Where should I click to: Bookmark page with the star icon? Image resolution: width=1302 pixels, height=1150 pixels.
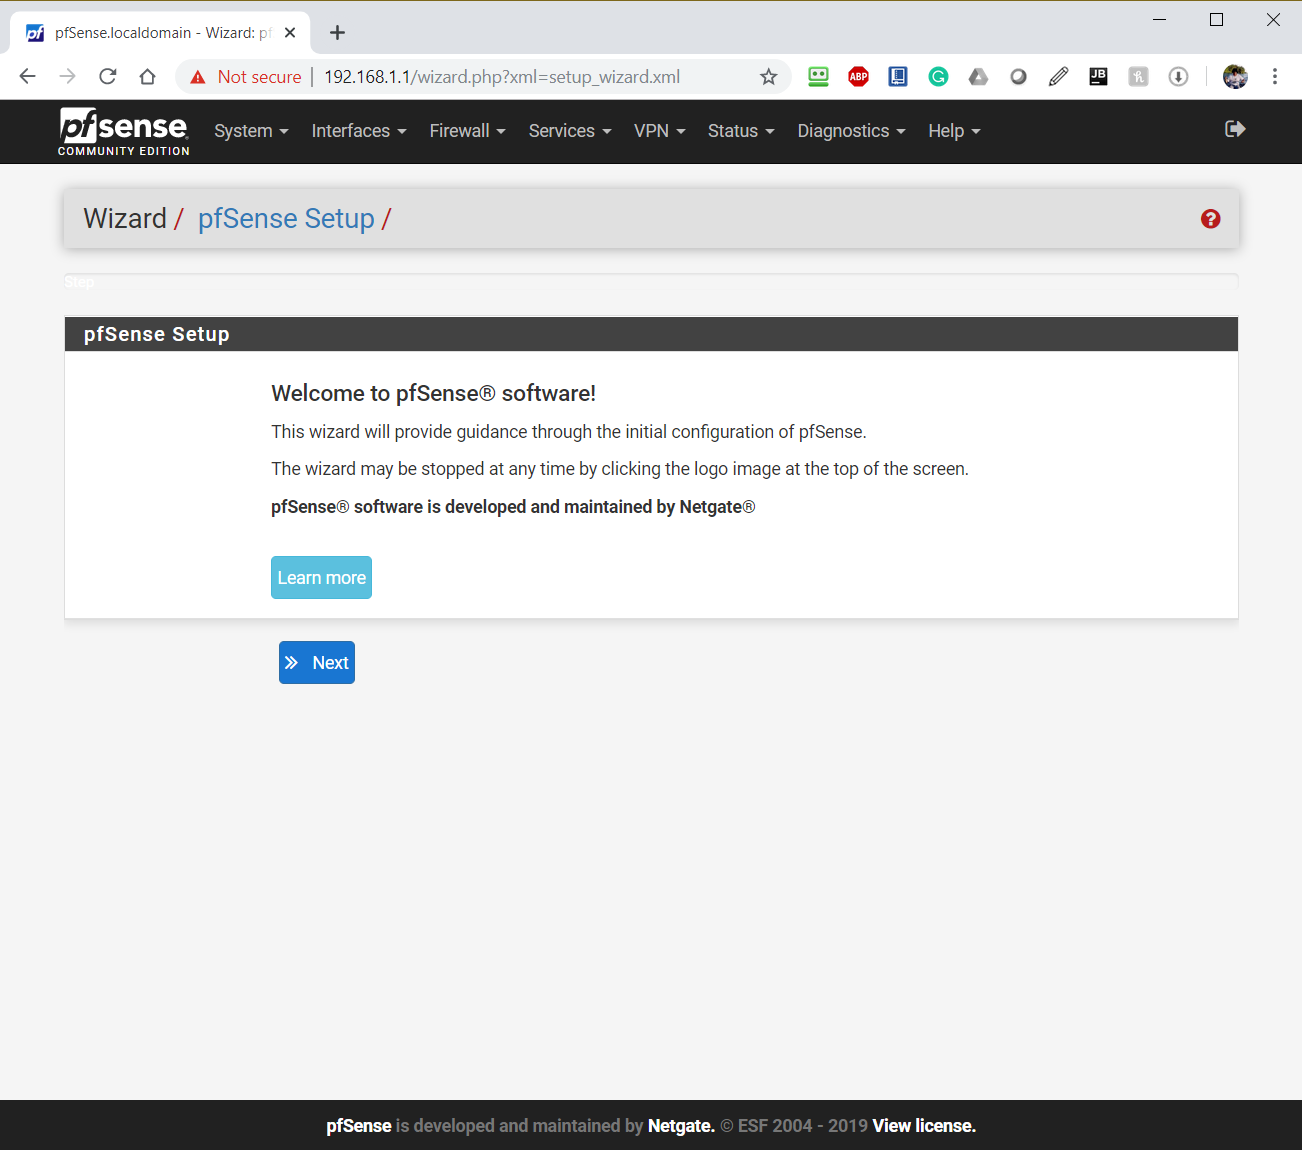pos(768,77)
